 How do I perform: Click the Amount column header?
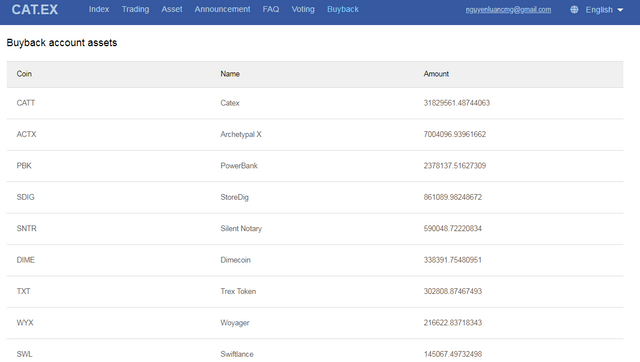(436, 74)
